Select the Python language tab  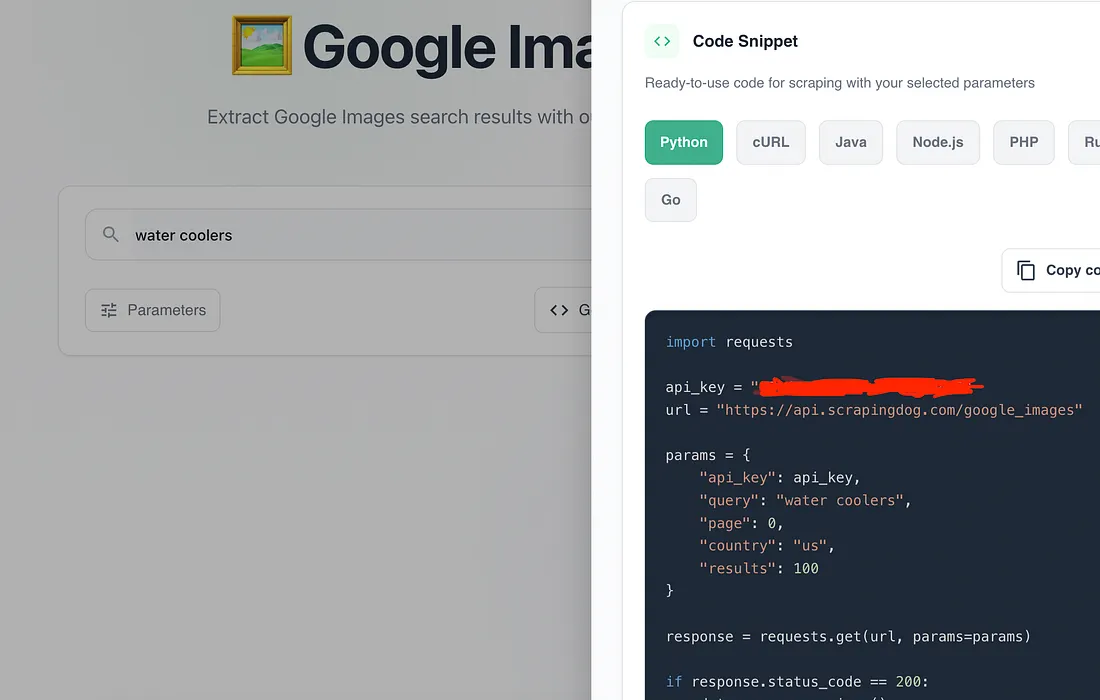(684, 142)
